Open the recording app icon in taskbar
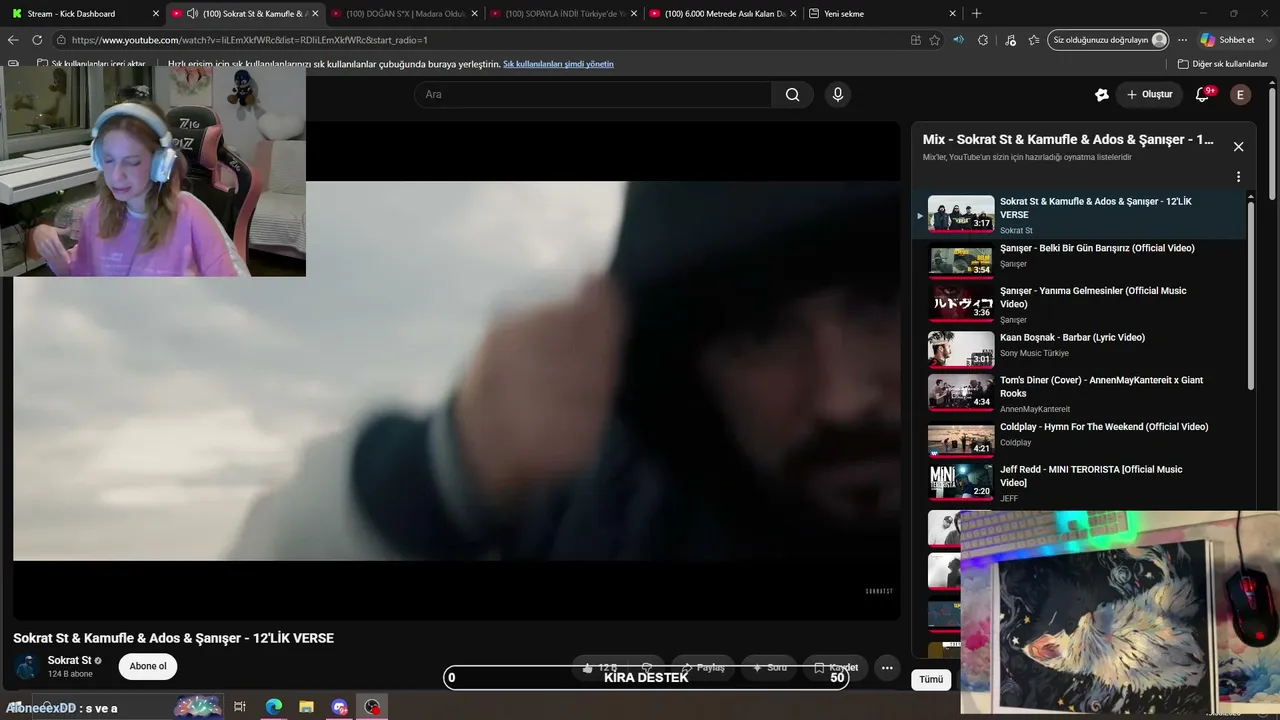 point(372,707)
